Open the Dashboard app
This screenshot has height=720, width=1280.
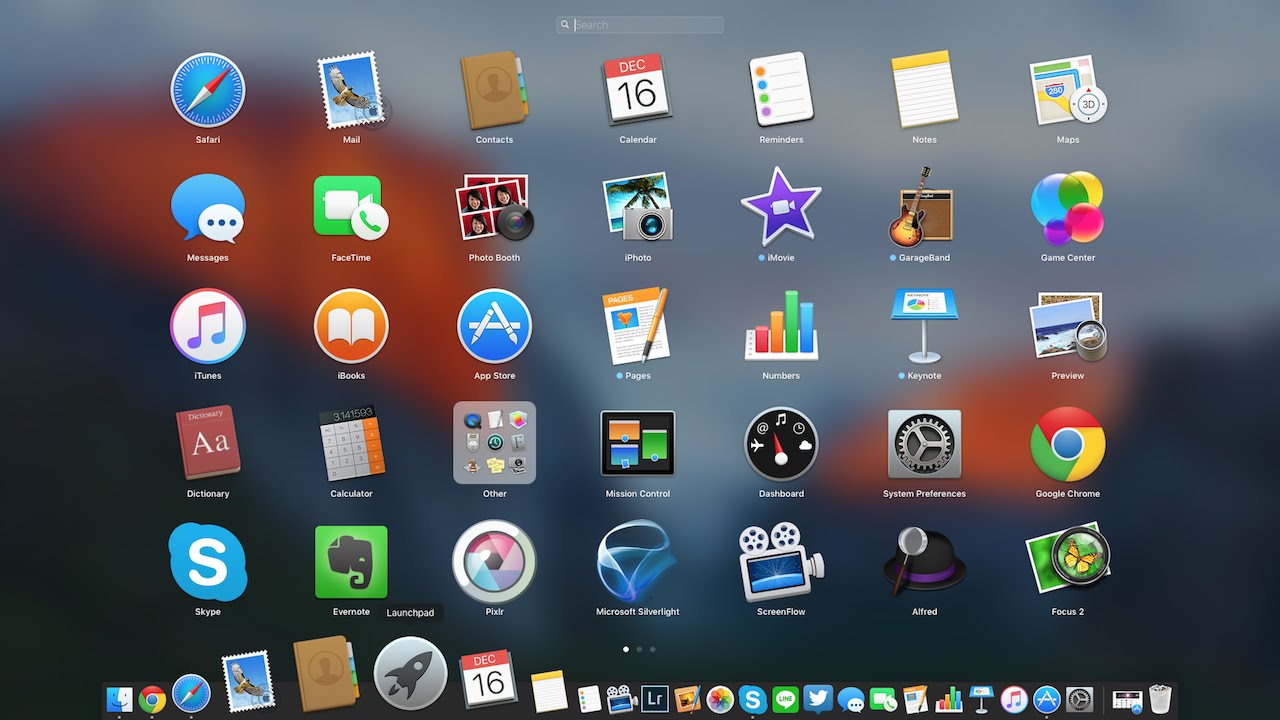(781, 444)
